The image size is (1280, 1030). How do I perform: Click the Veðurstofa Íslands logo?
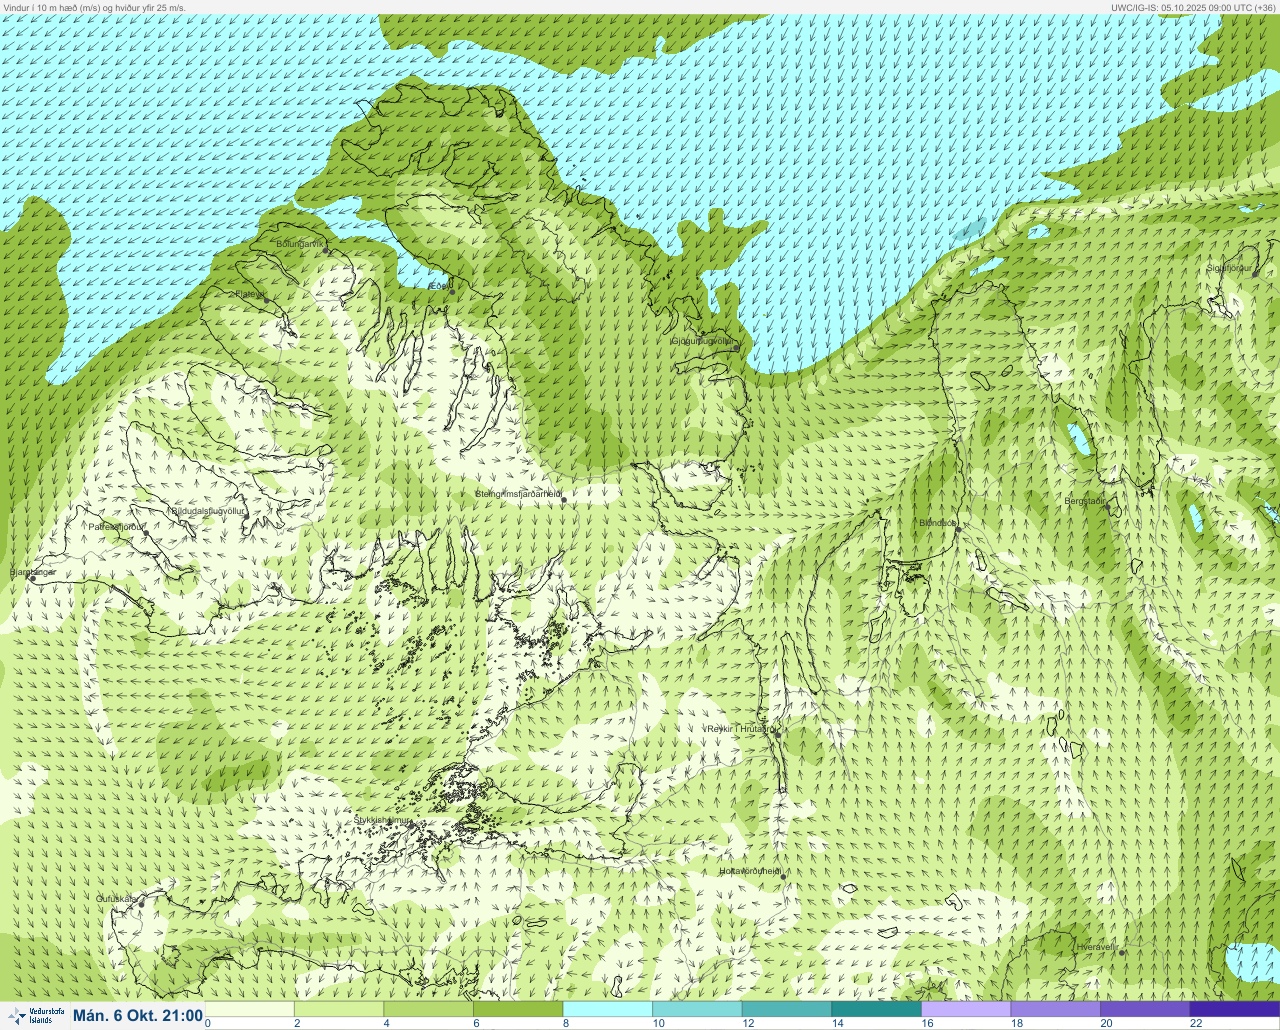[35, 1015]
